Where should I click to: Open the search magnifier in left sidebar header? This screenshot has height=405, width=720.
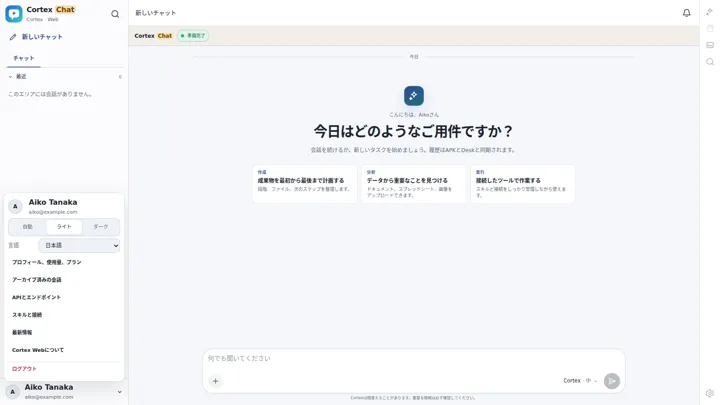click(x=115, y=14)
